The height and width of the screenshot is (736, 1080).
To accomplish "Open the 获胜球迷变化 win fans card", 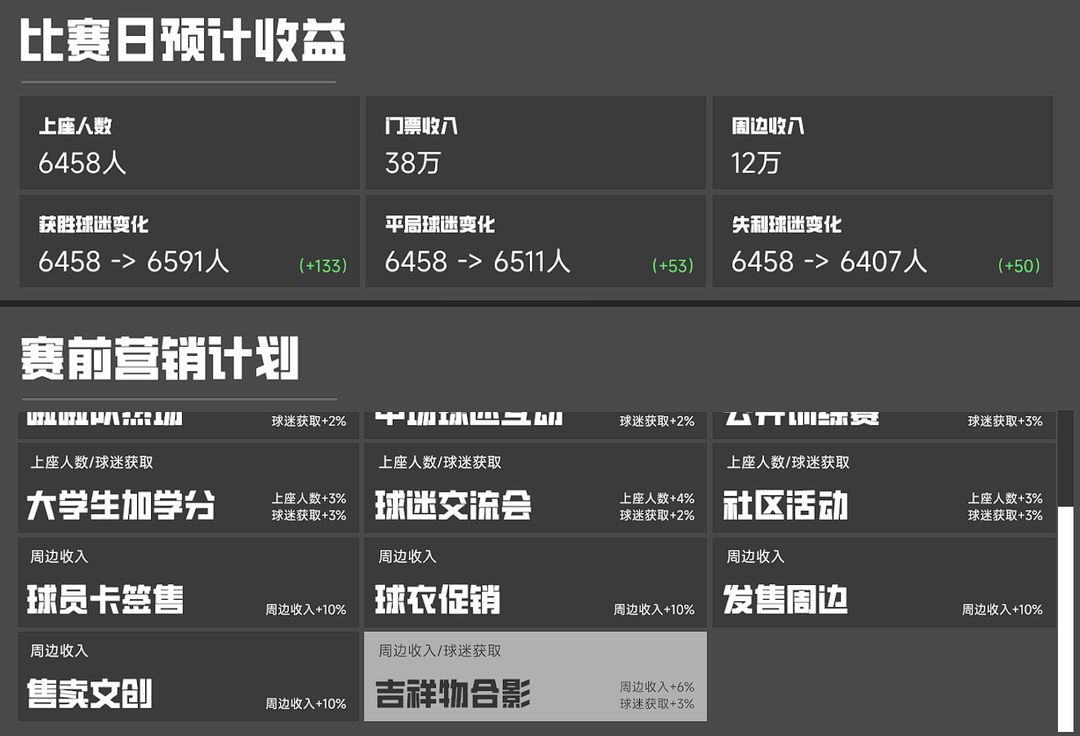I will 189,241.
